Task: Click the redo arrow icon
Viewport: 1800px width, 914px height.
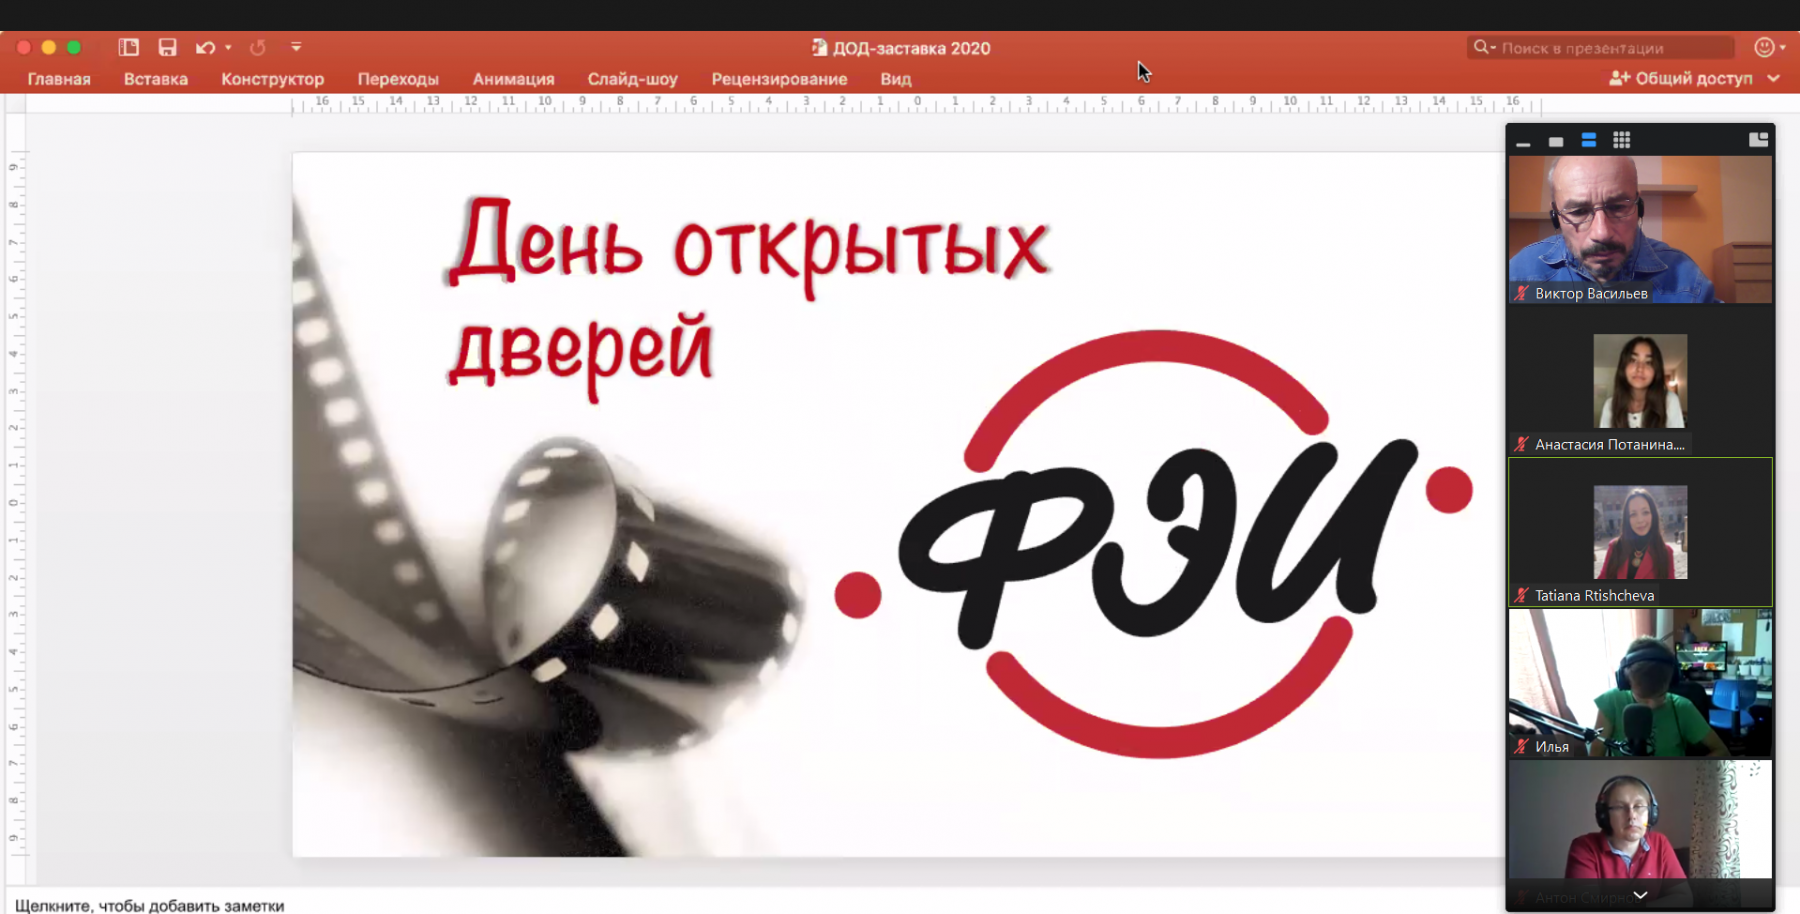Action: (x=258, y=47)
